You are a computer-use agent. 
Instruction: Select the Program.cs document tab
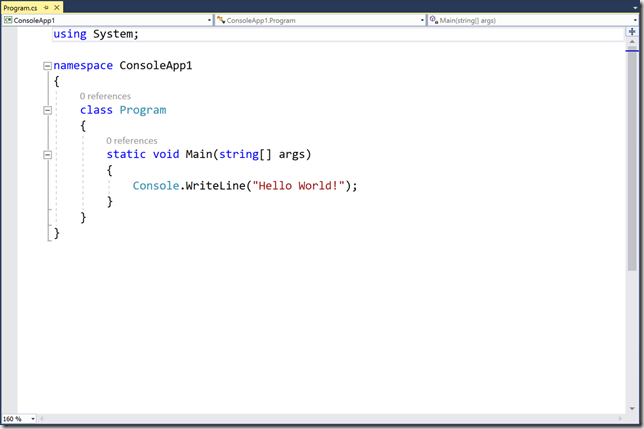pyautogui.click(x=20, y=7)
